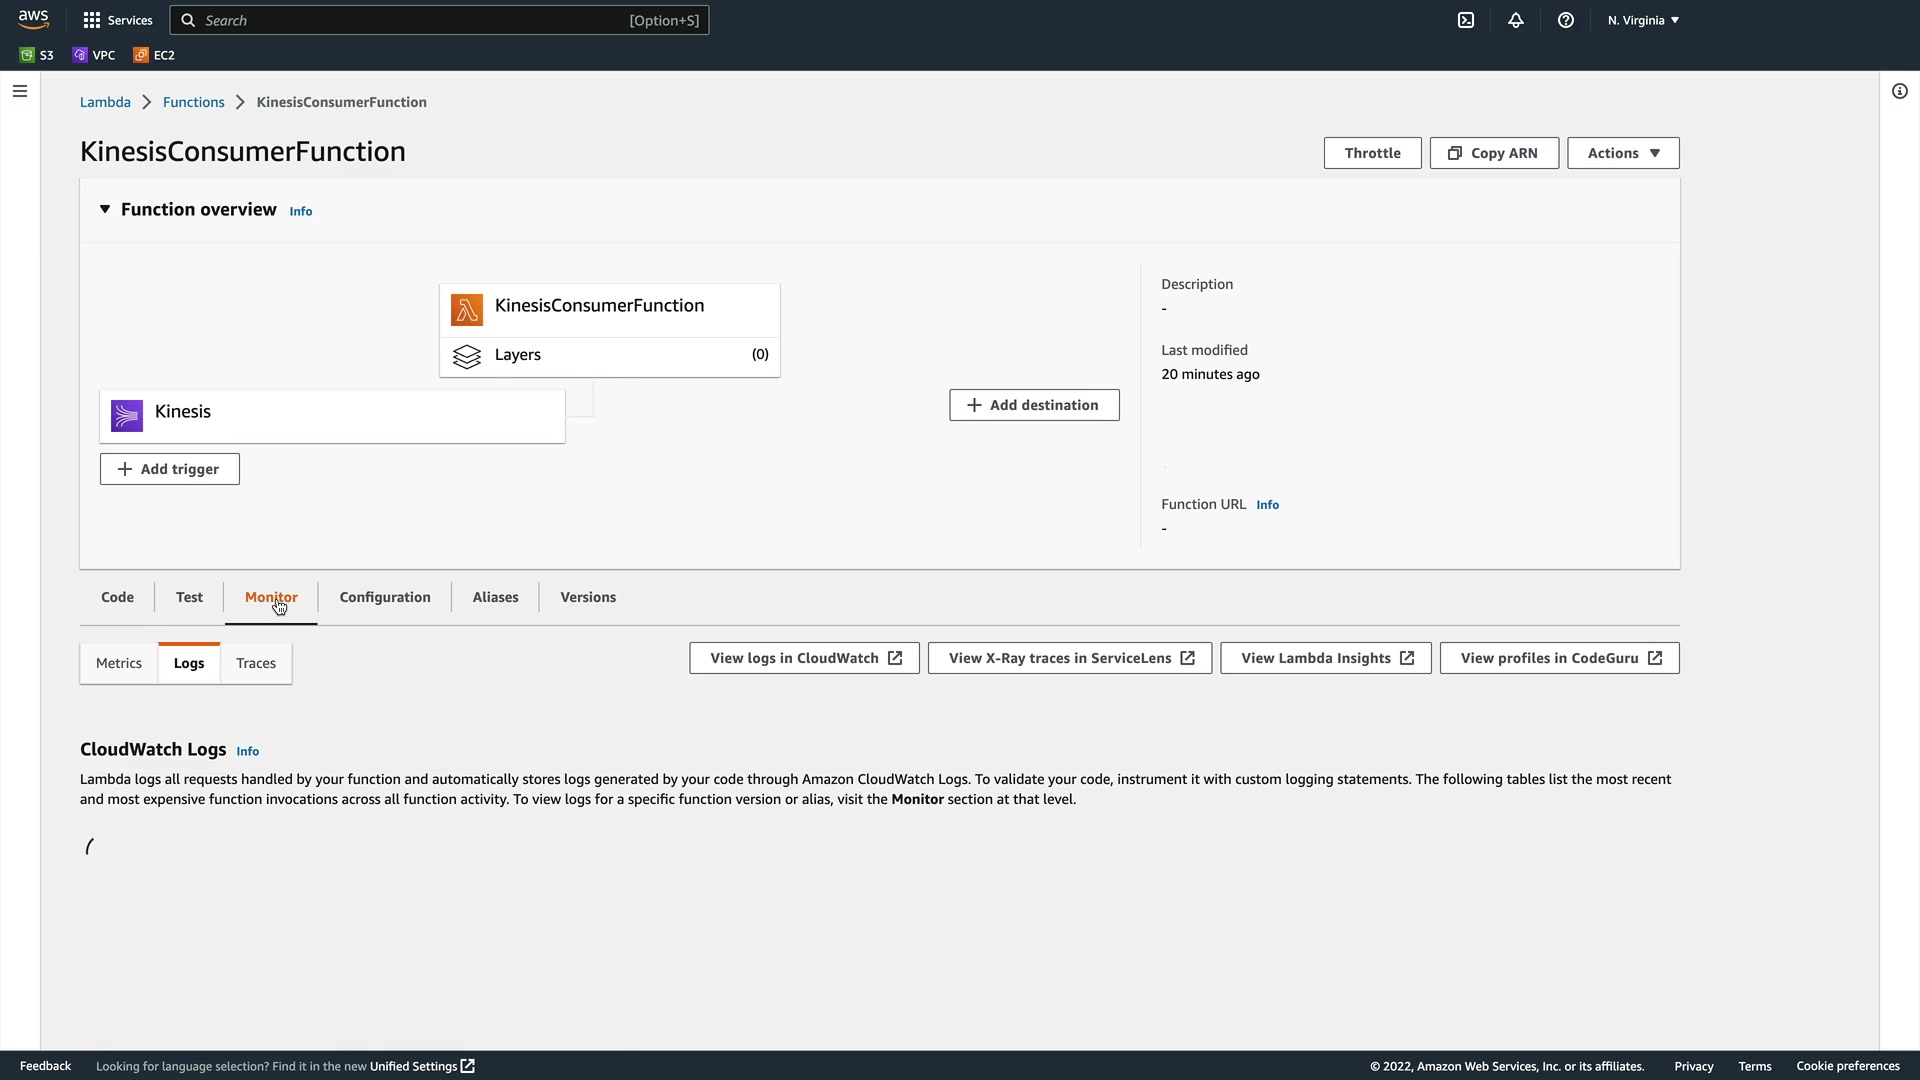Open the right-side info panel icon
Screen dimensions: 1920x1080
pyautogui.click(x=1899, y=91)
